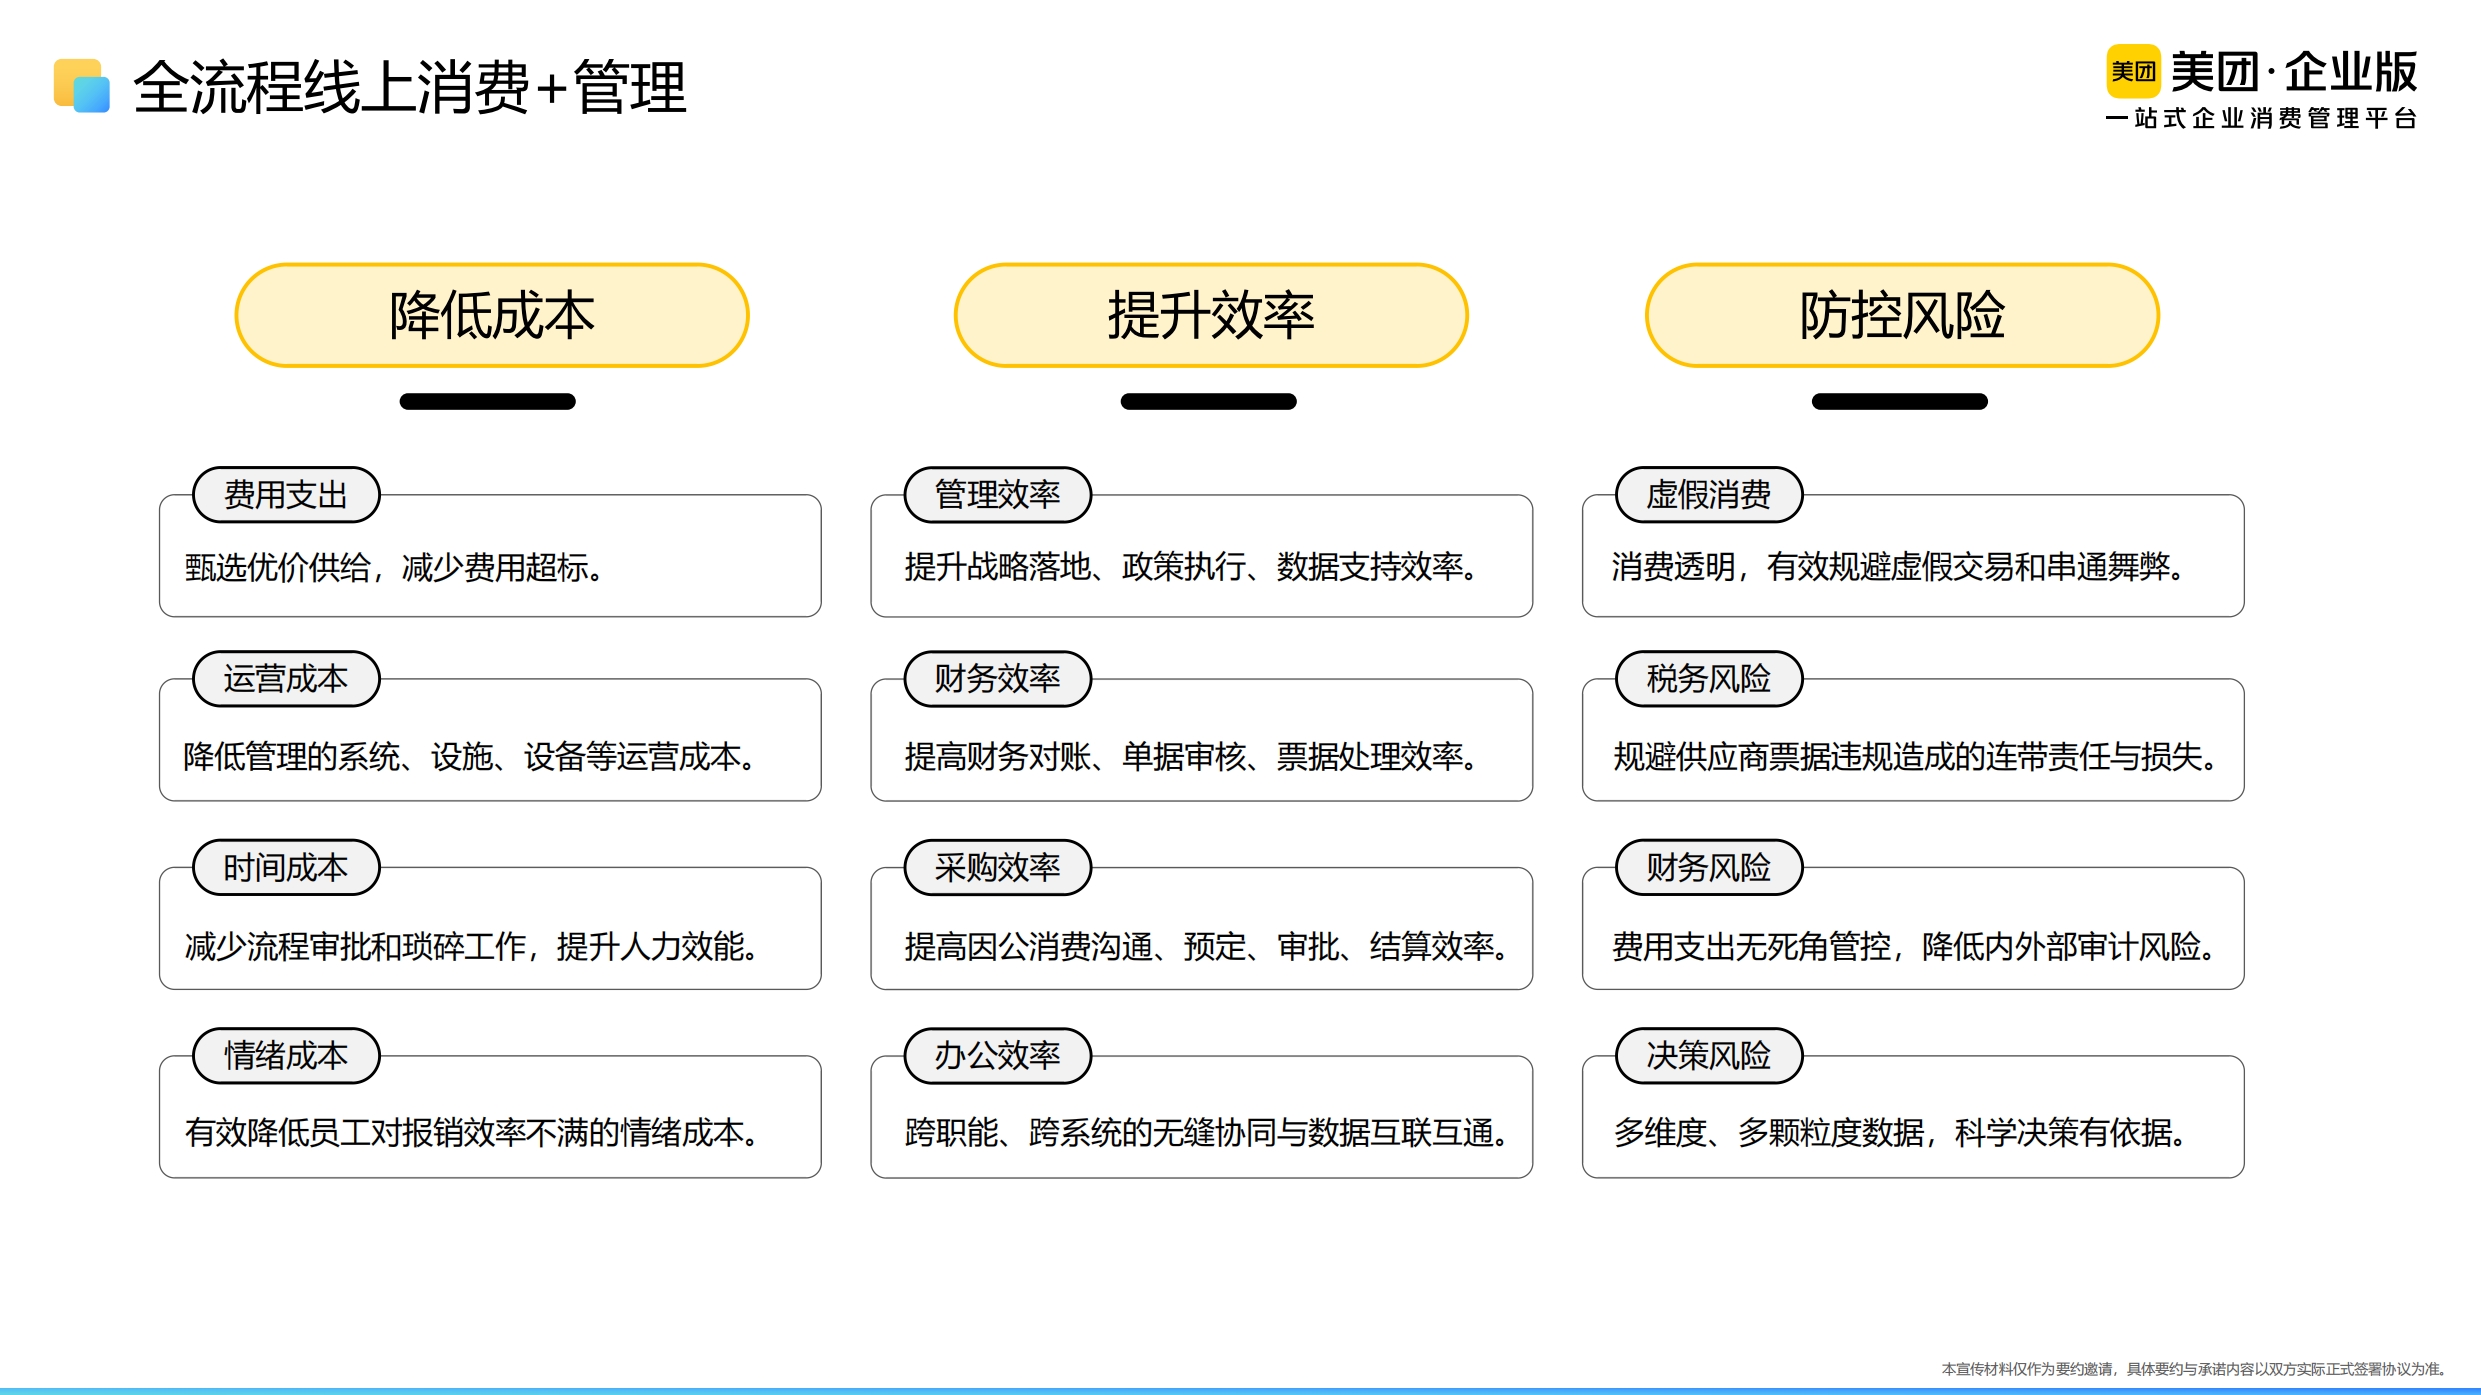Click the text 甄选优价供给，减少费用超标。
This screenshot has width=2481, height=1395.
click(x=394, y=567)
